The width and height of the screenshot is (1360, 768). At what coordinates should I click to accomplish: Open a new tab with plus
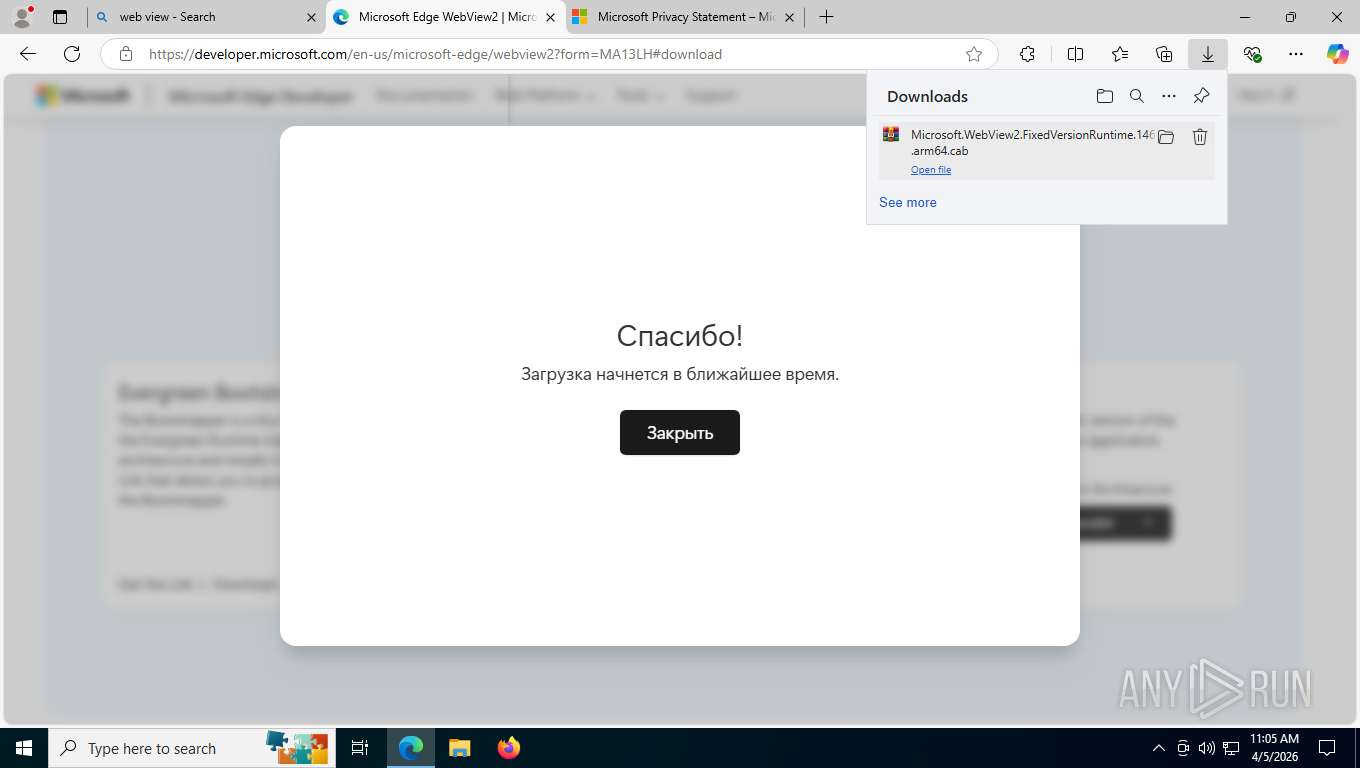tap(826, 17)
